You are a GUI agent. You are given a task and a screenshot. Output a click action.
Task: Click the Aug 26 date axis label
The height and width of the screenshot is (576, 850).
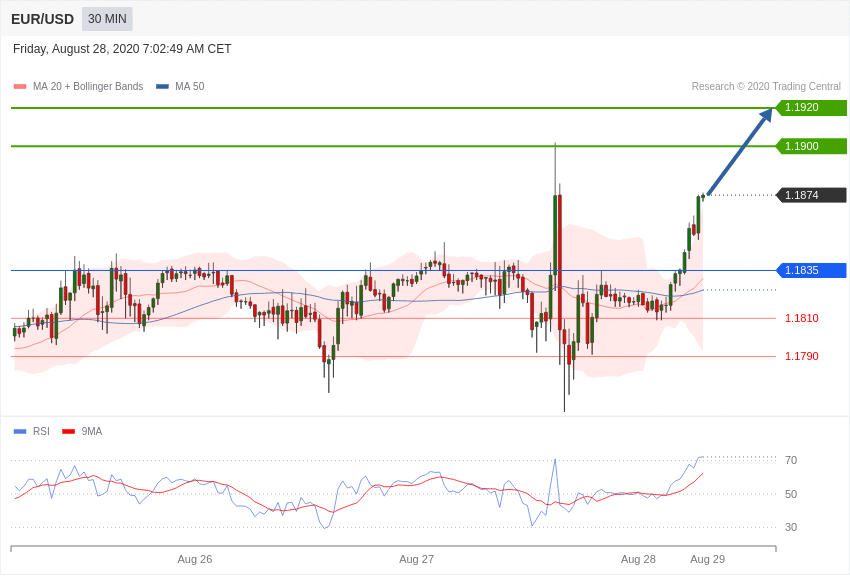[195, 559]
